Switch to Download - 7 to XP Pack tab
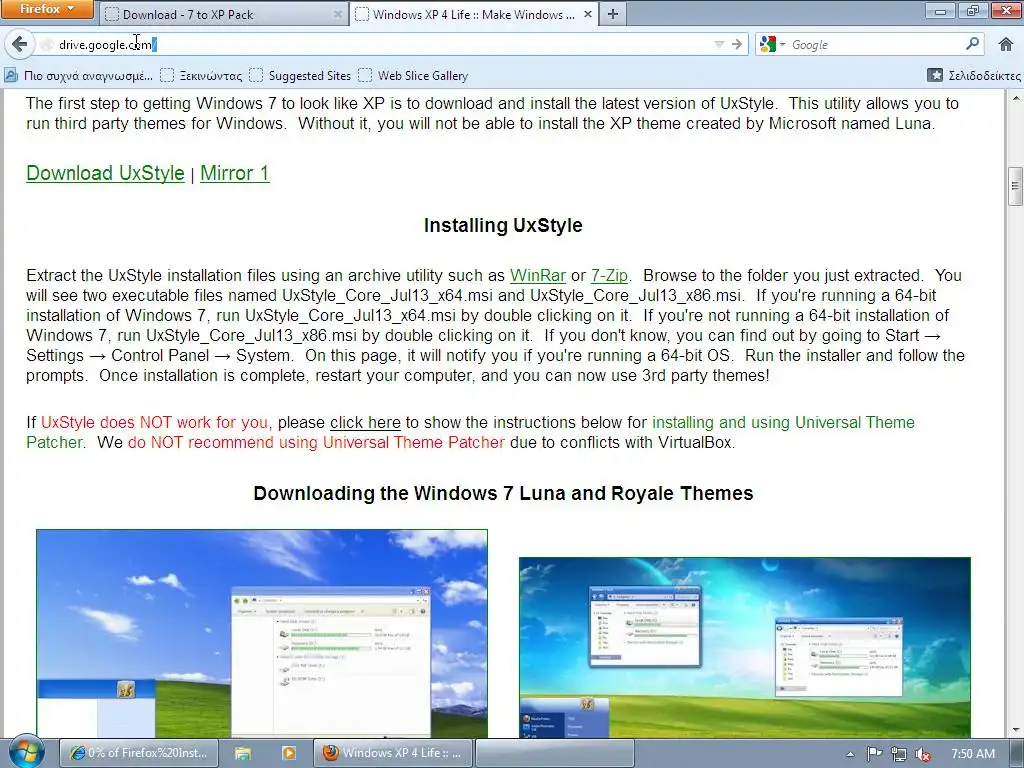The width and height of the screenshot is (1024, 768). [x=222, y=14]
